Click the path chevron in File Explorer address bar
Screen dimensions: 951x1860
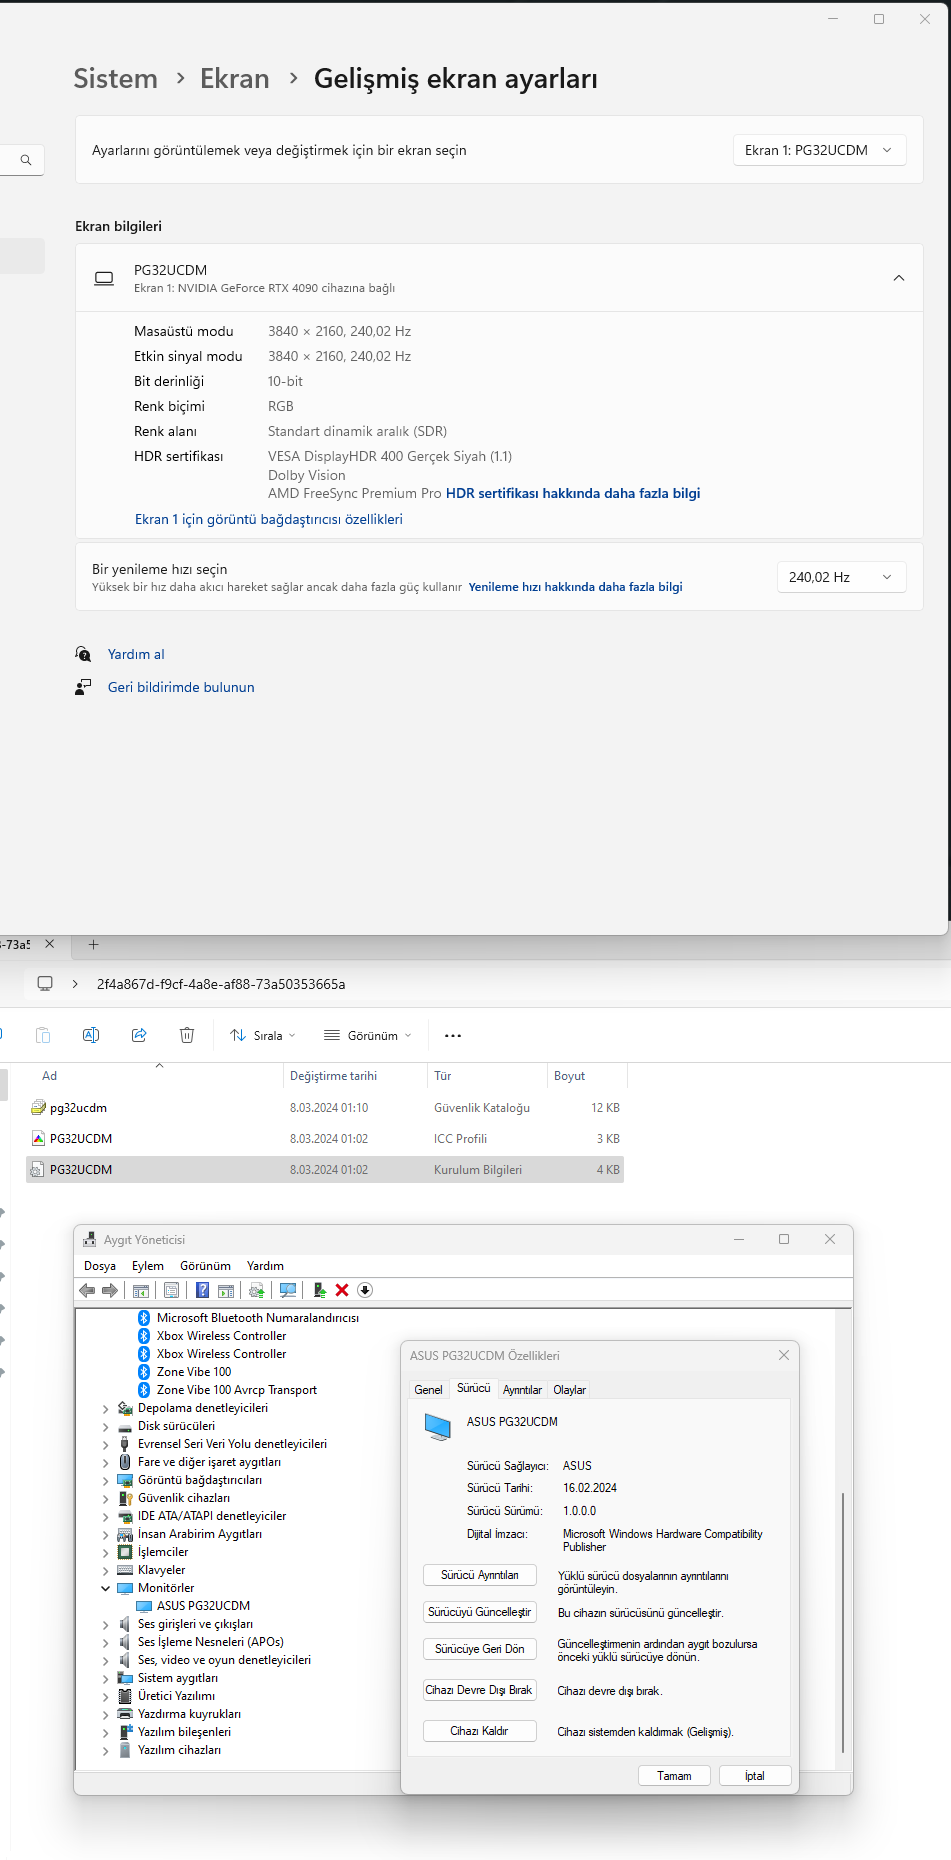(x=75, y=984)
